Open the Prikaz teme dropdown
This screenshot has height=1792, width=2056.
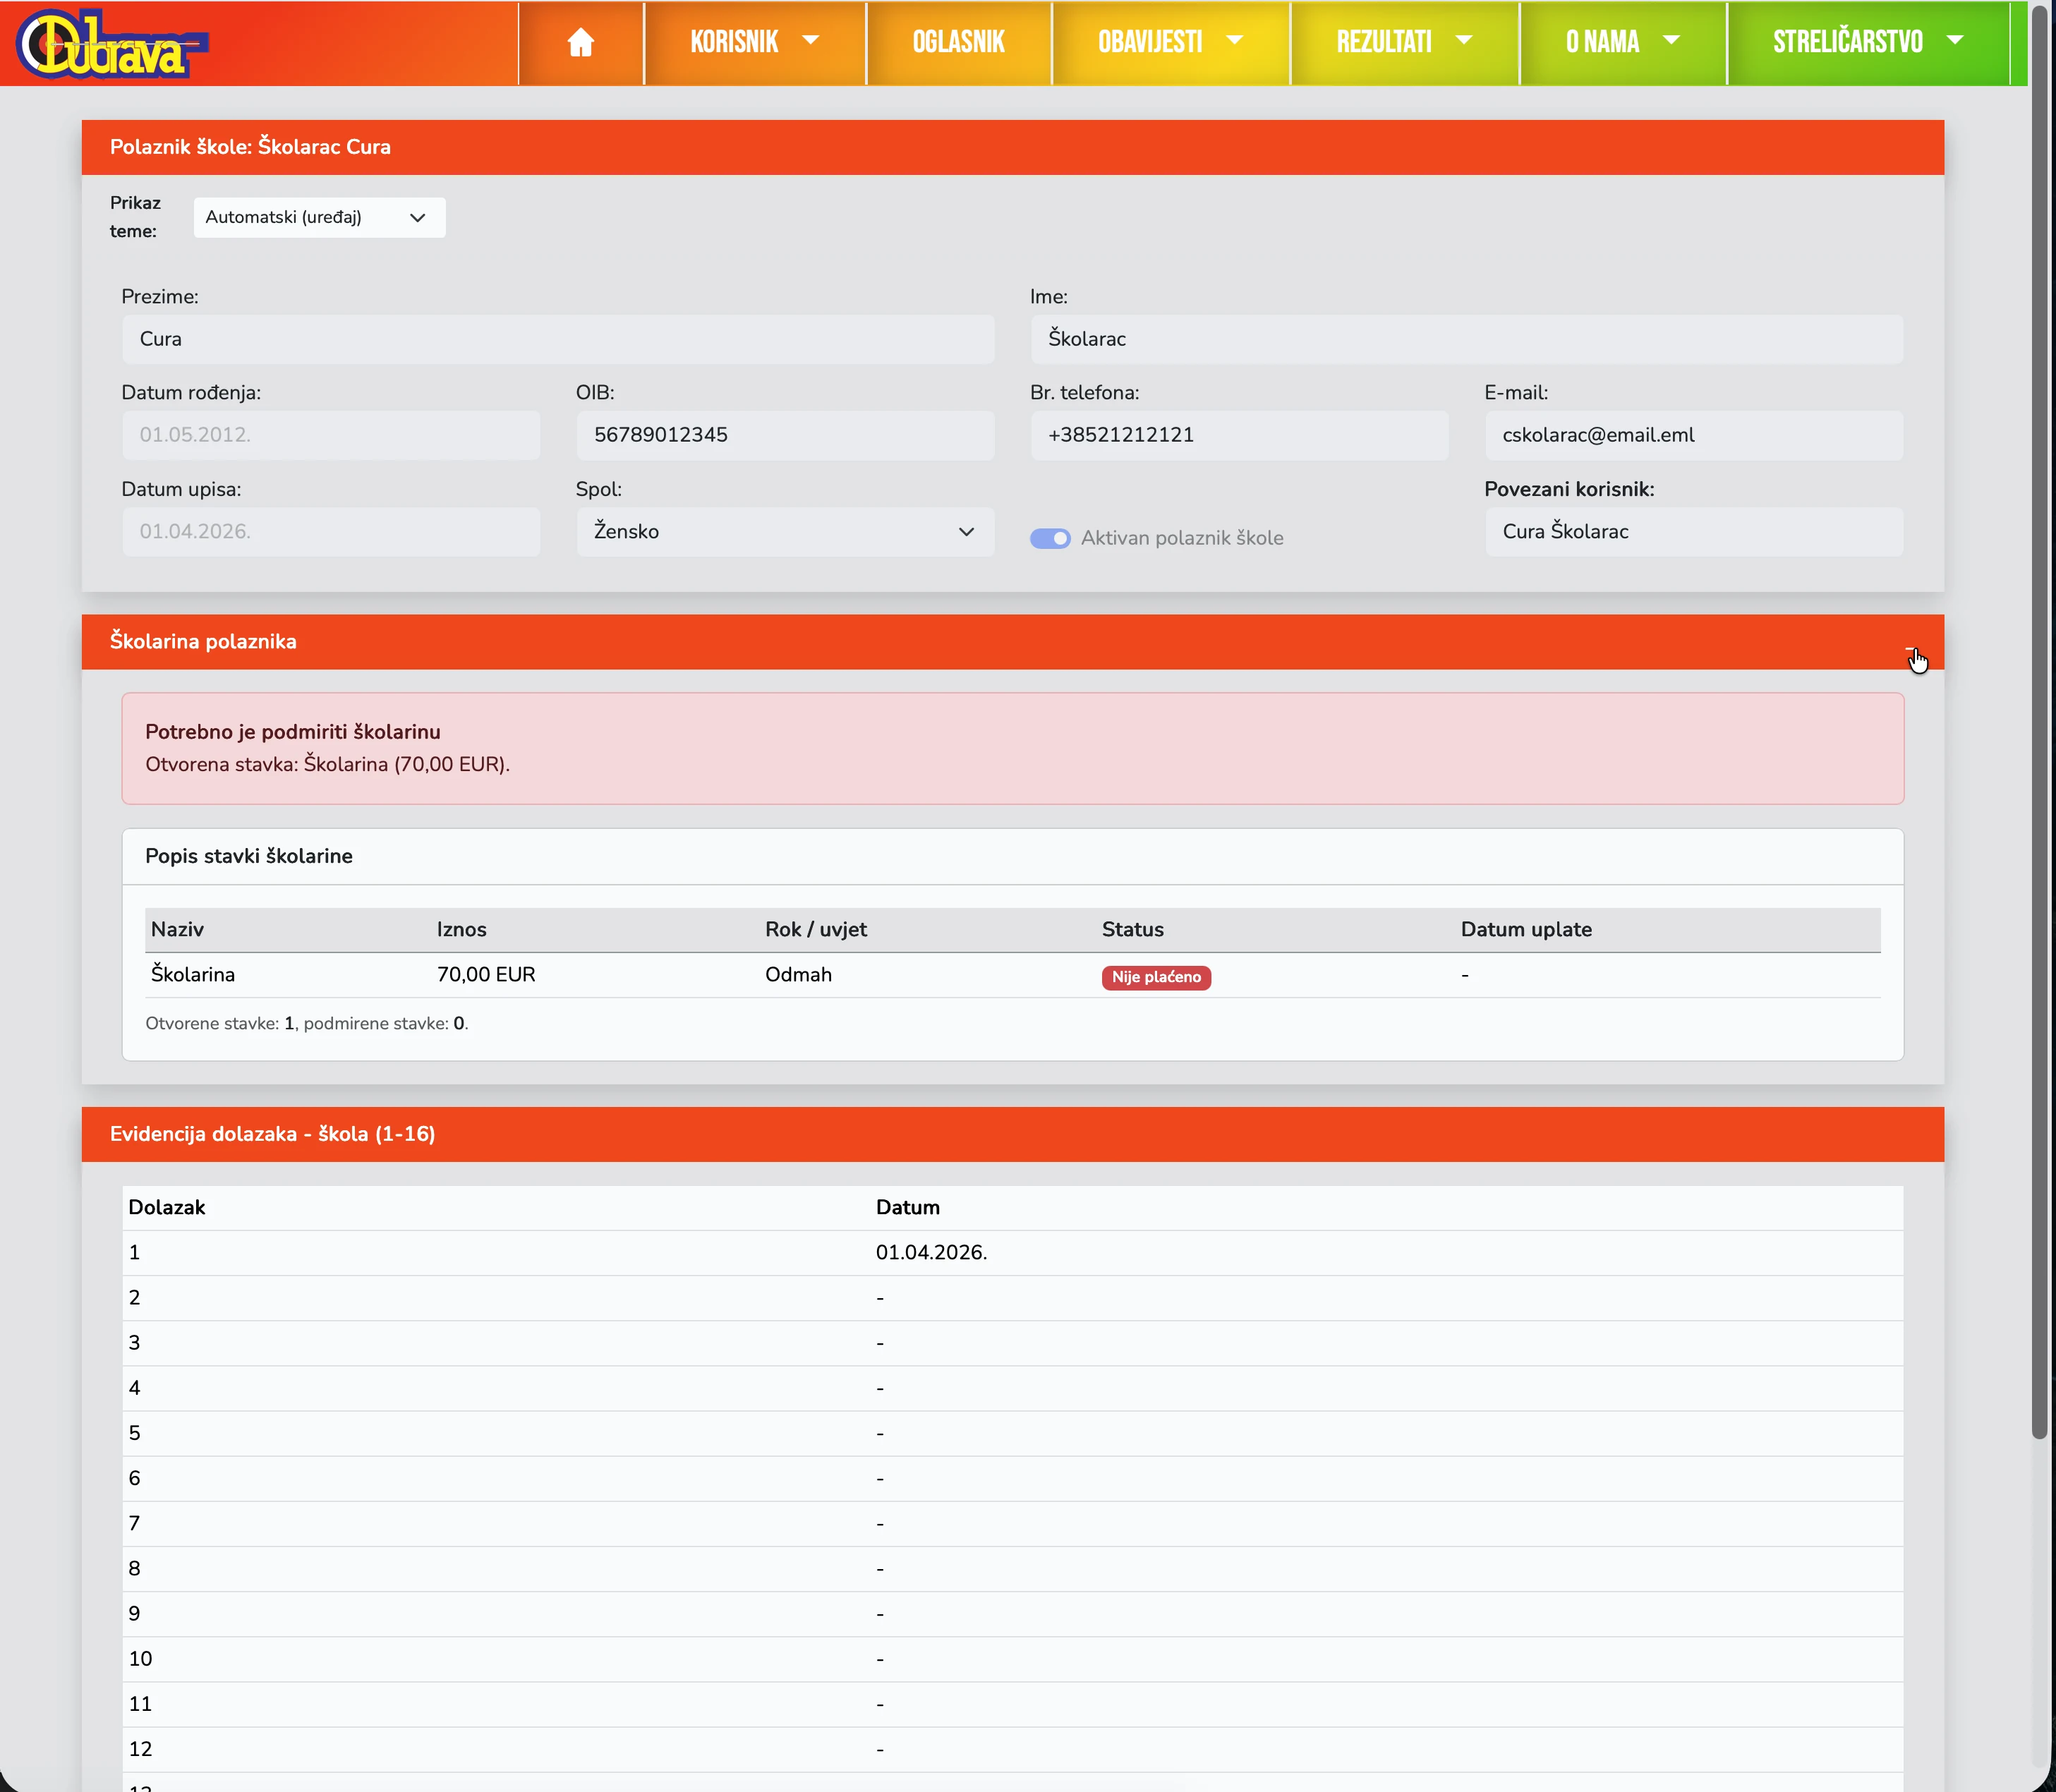[x=319, y=217]
